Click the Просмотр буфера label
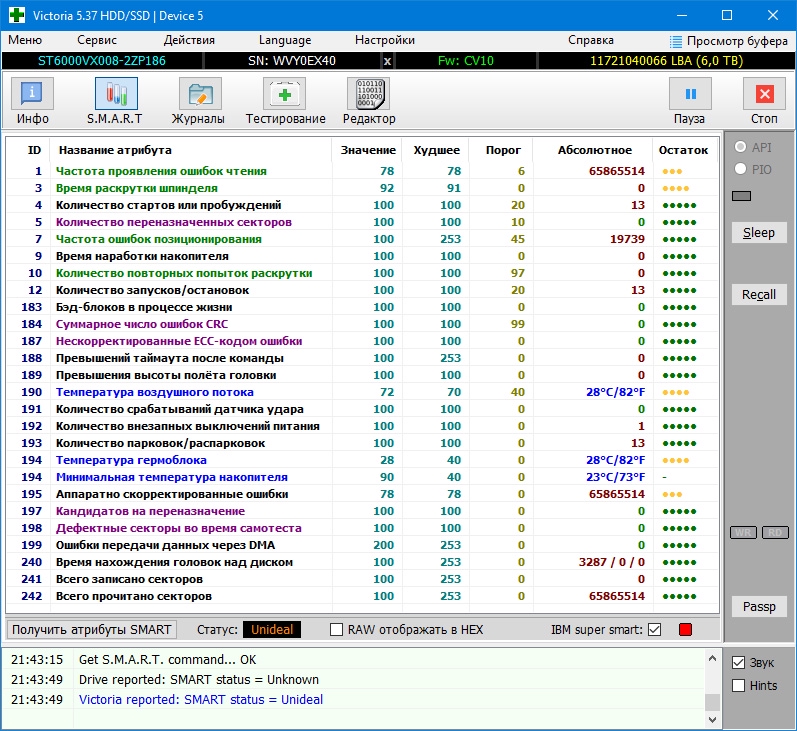Screen dimensions: 797x731 737,41
